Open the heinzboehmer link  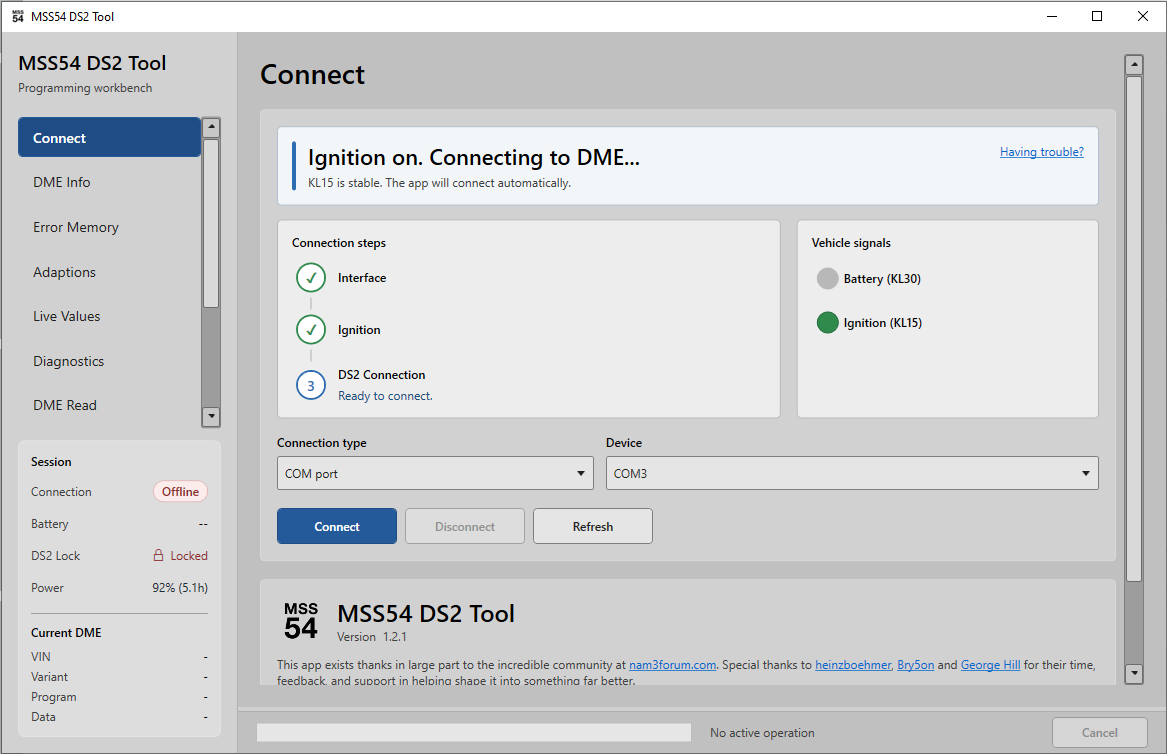point(853,665)
